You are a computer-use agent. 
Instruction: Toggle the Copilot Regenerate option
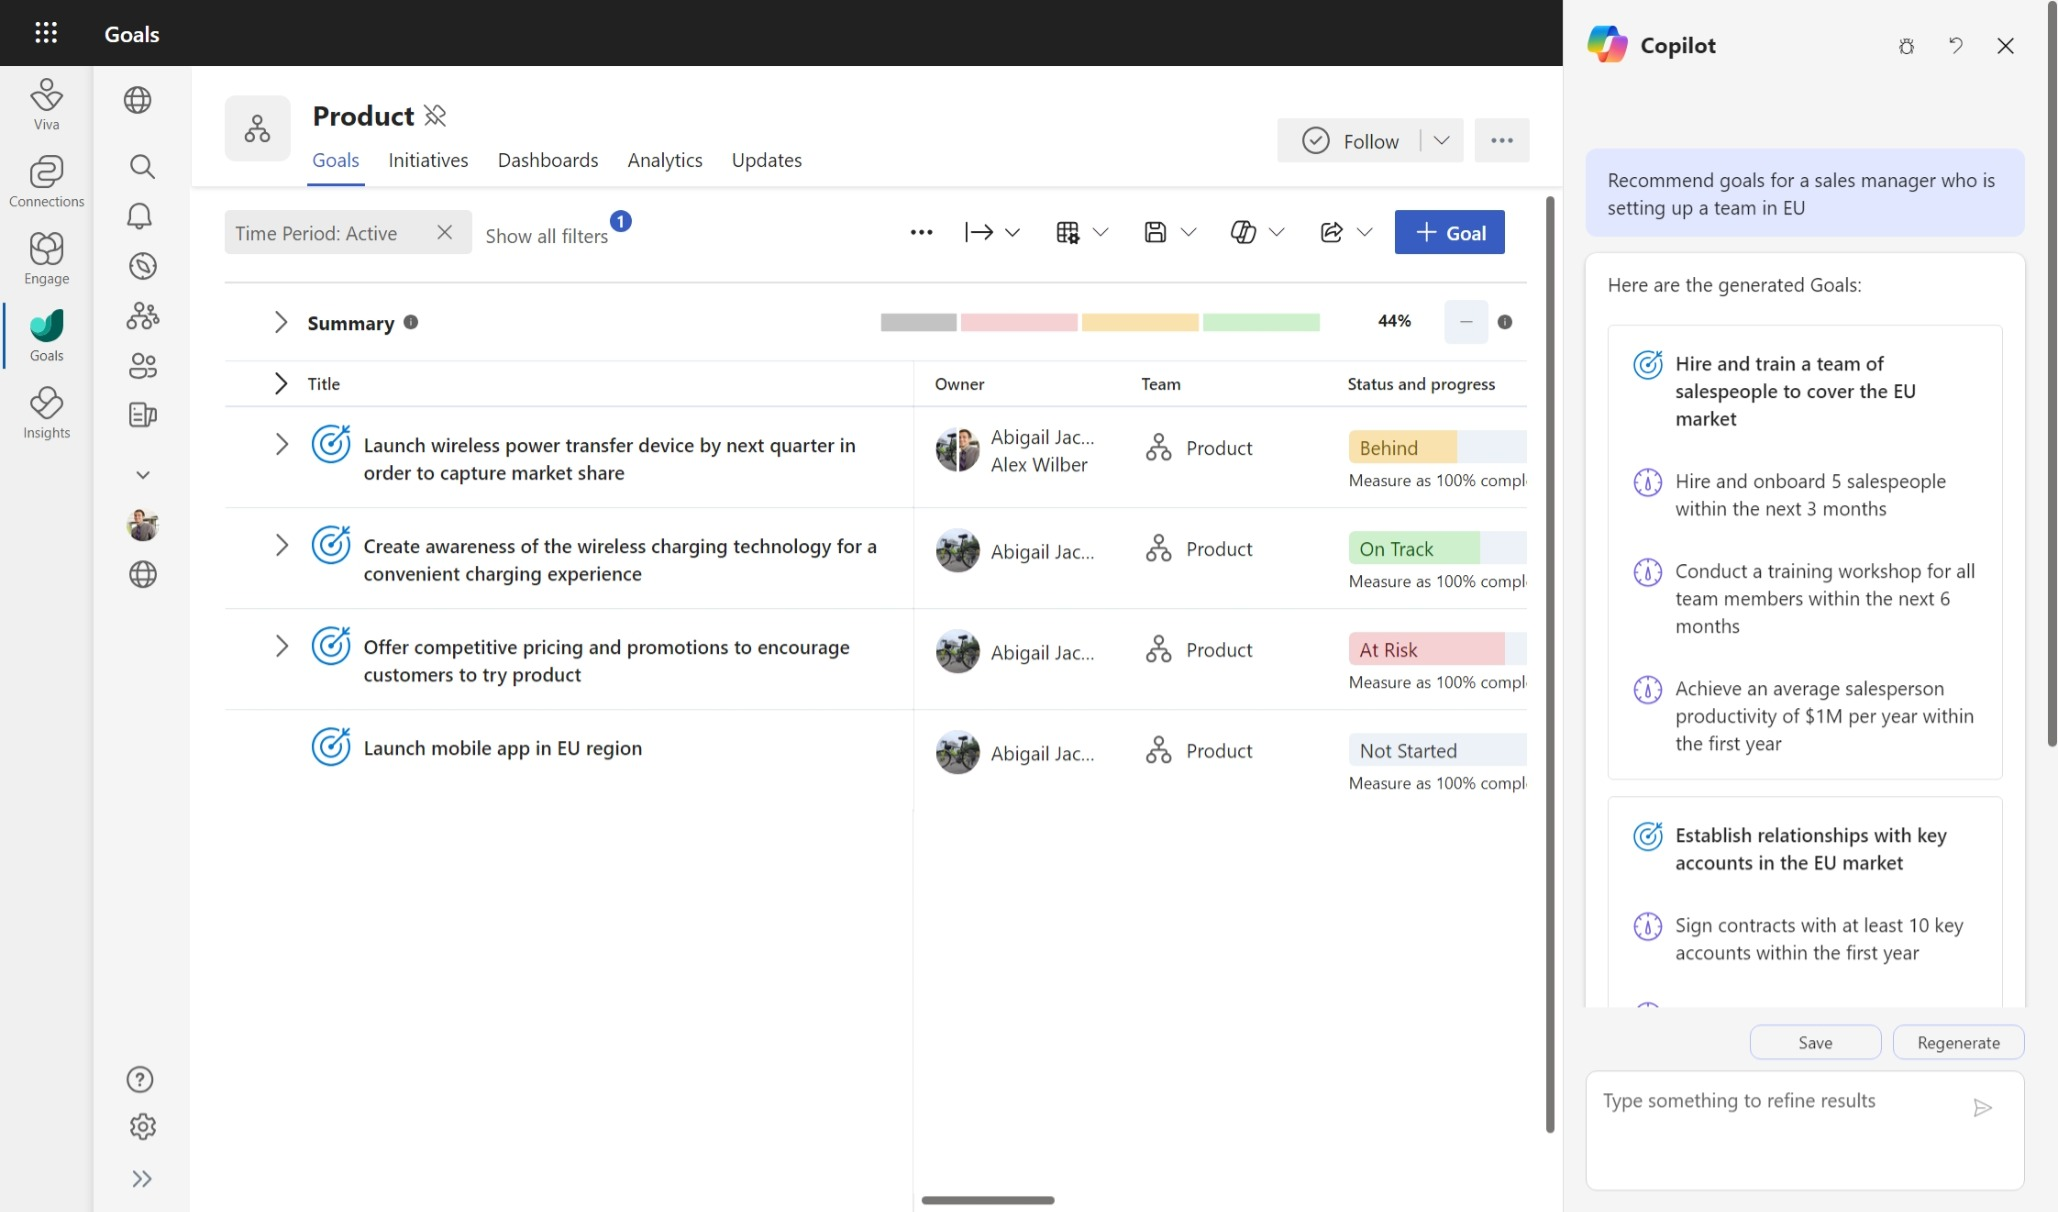[x=1958, y=1042]
